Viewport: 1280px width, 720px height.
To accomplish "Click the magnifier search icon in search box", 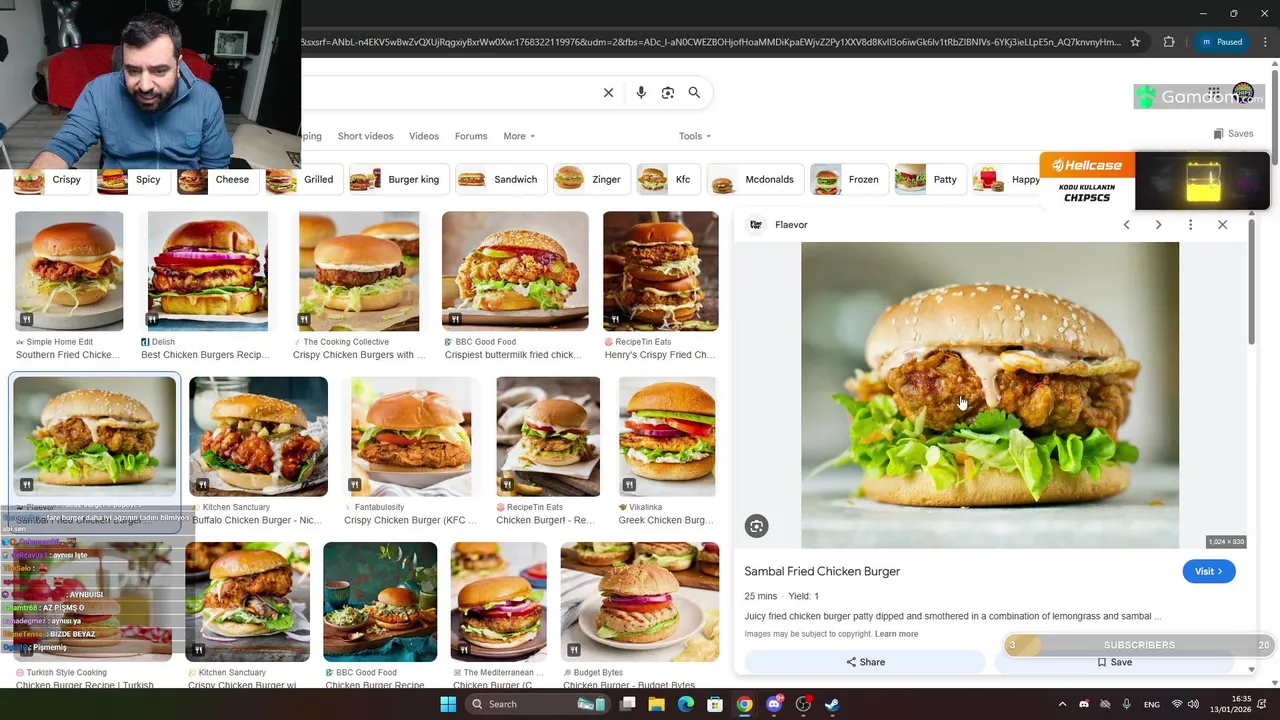I will [694, 93].
